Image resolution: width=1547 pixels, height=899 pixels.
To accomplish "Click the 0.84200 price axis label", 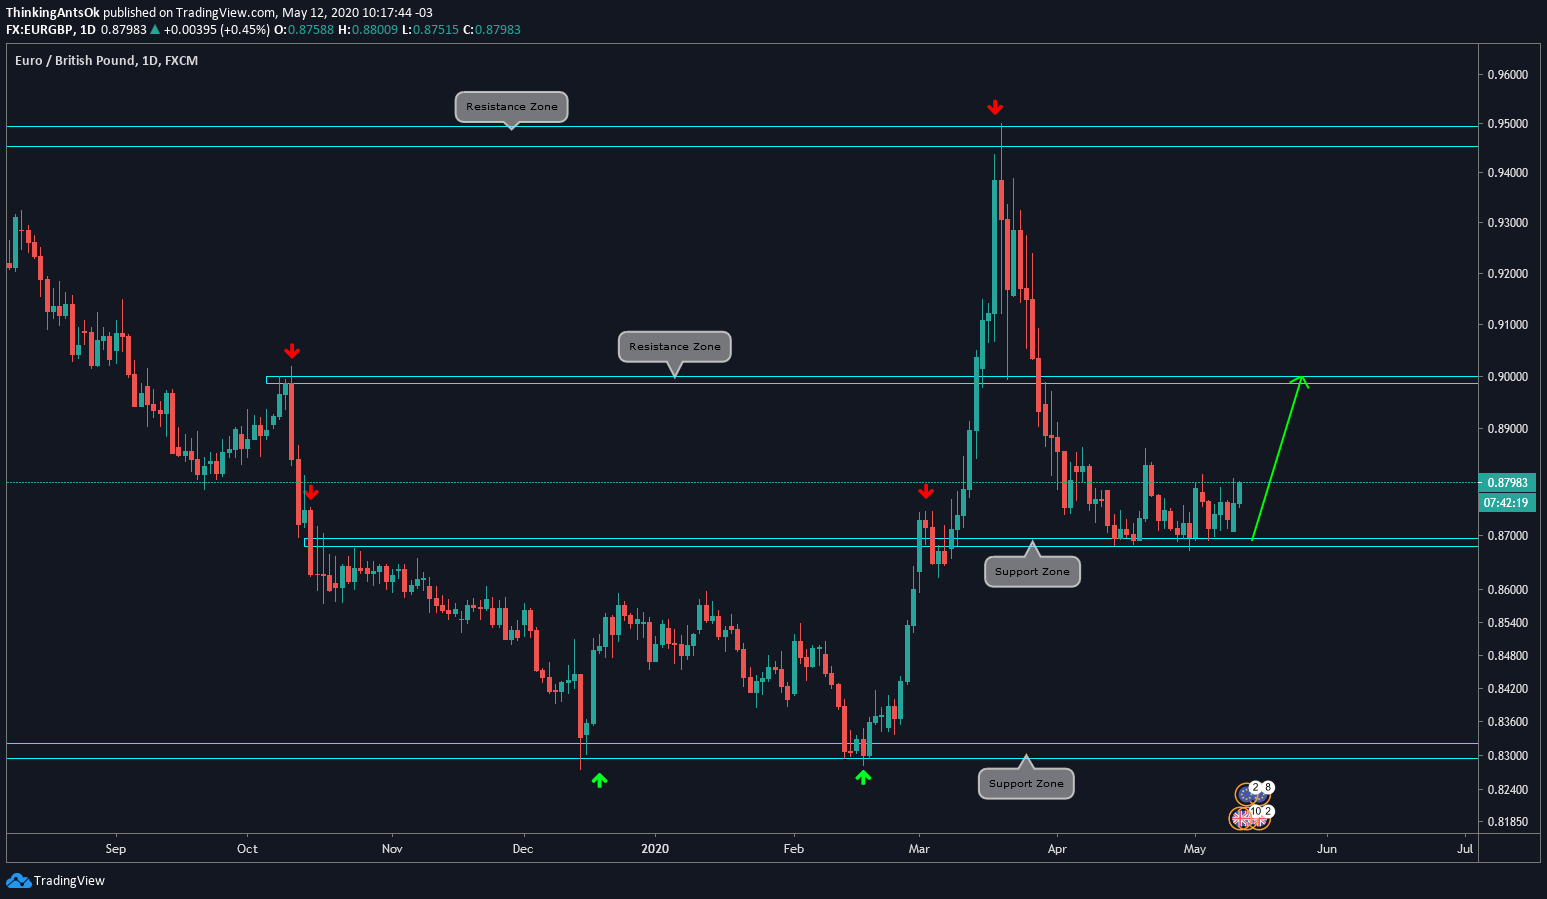I will [x=1507, y=689].
